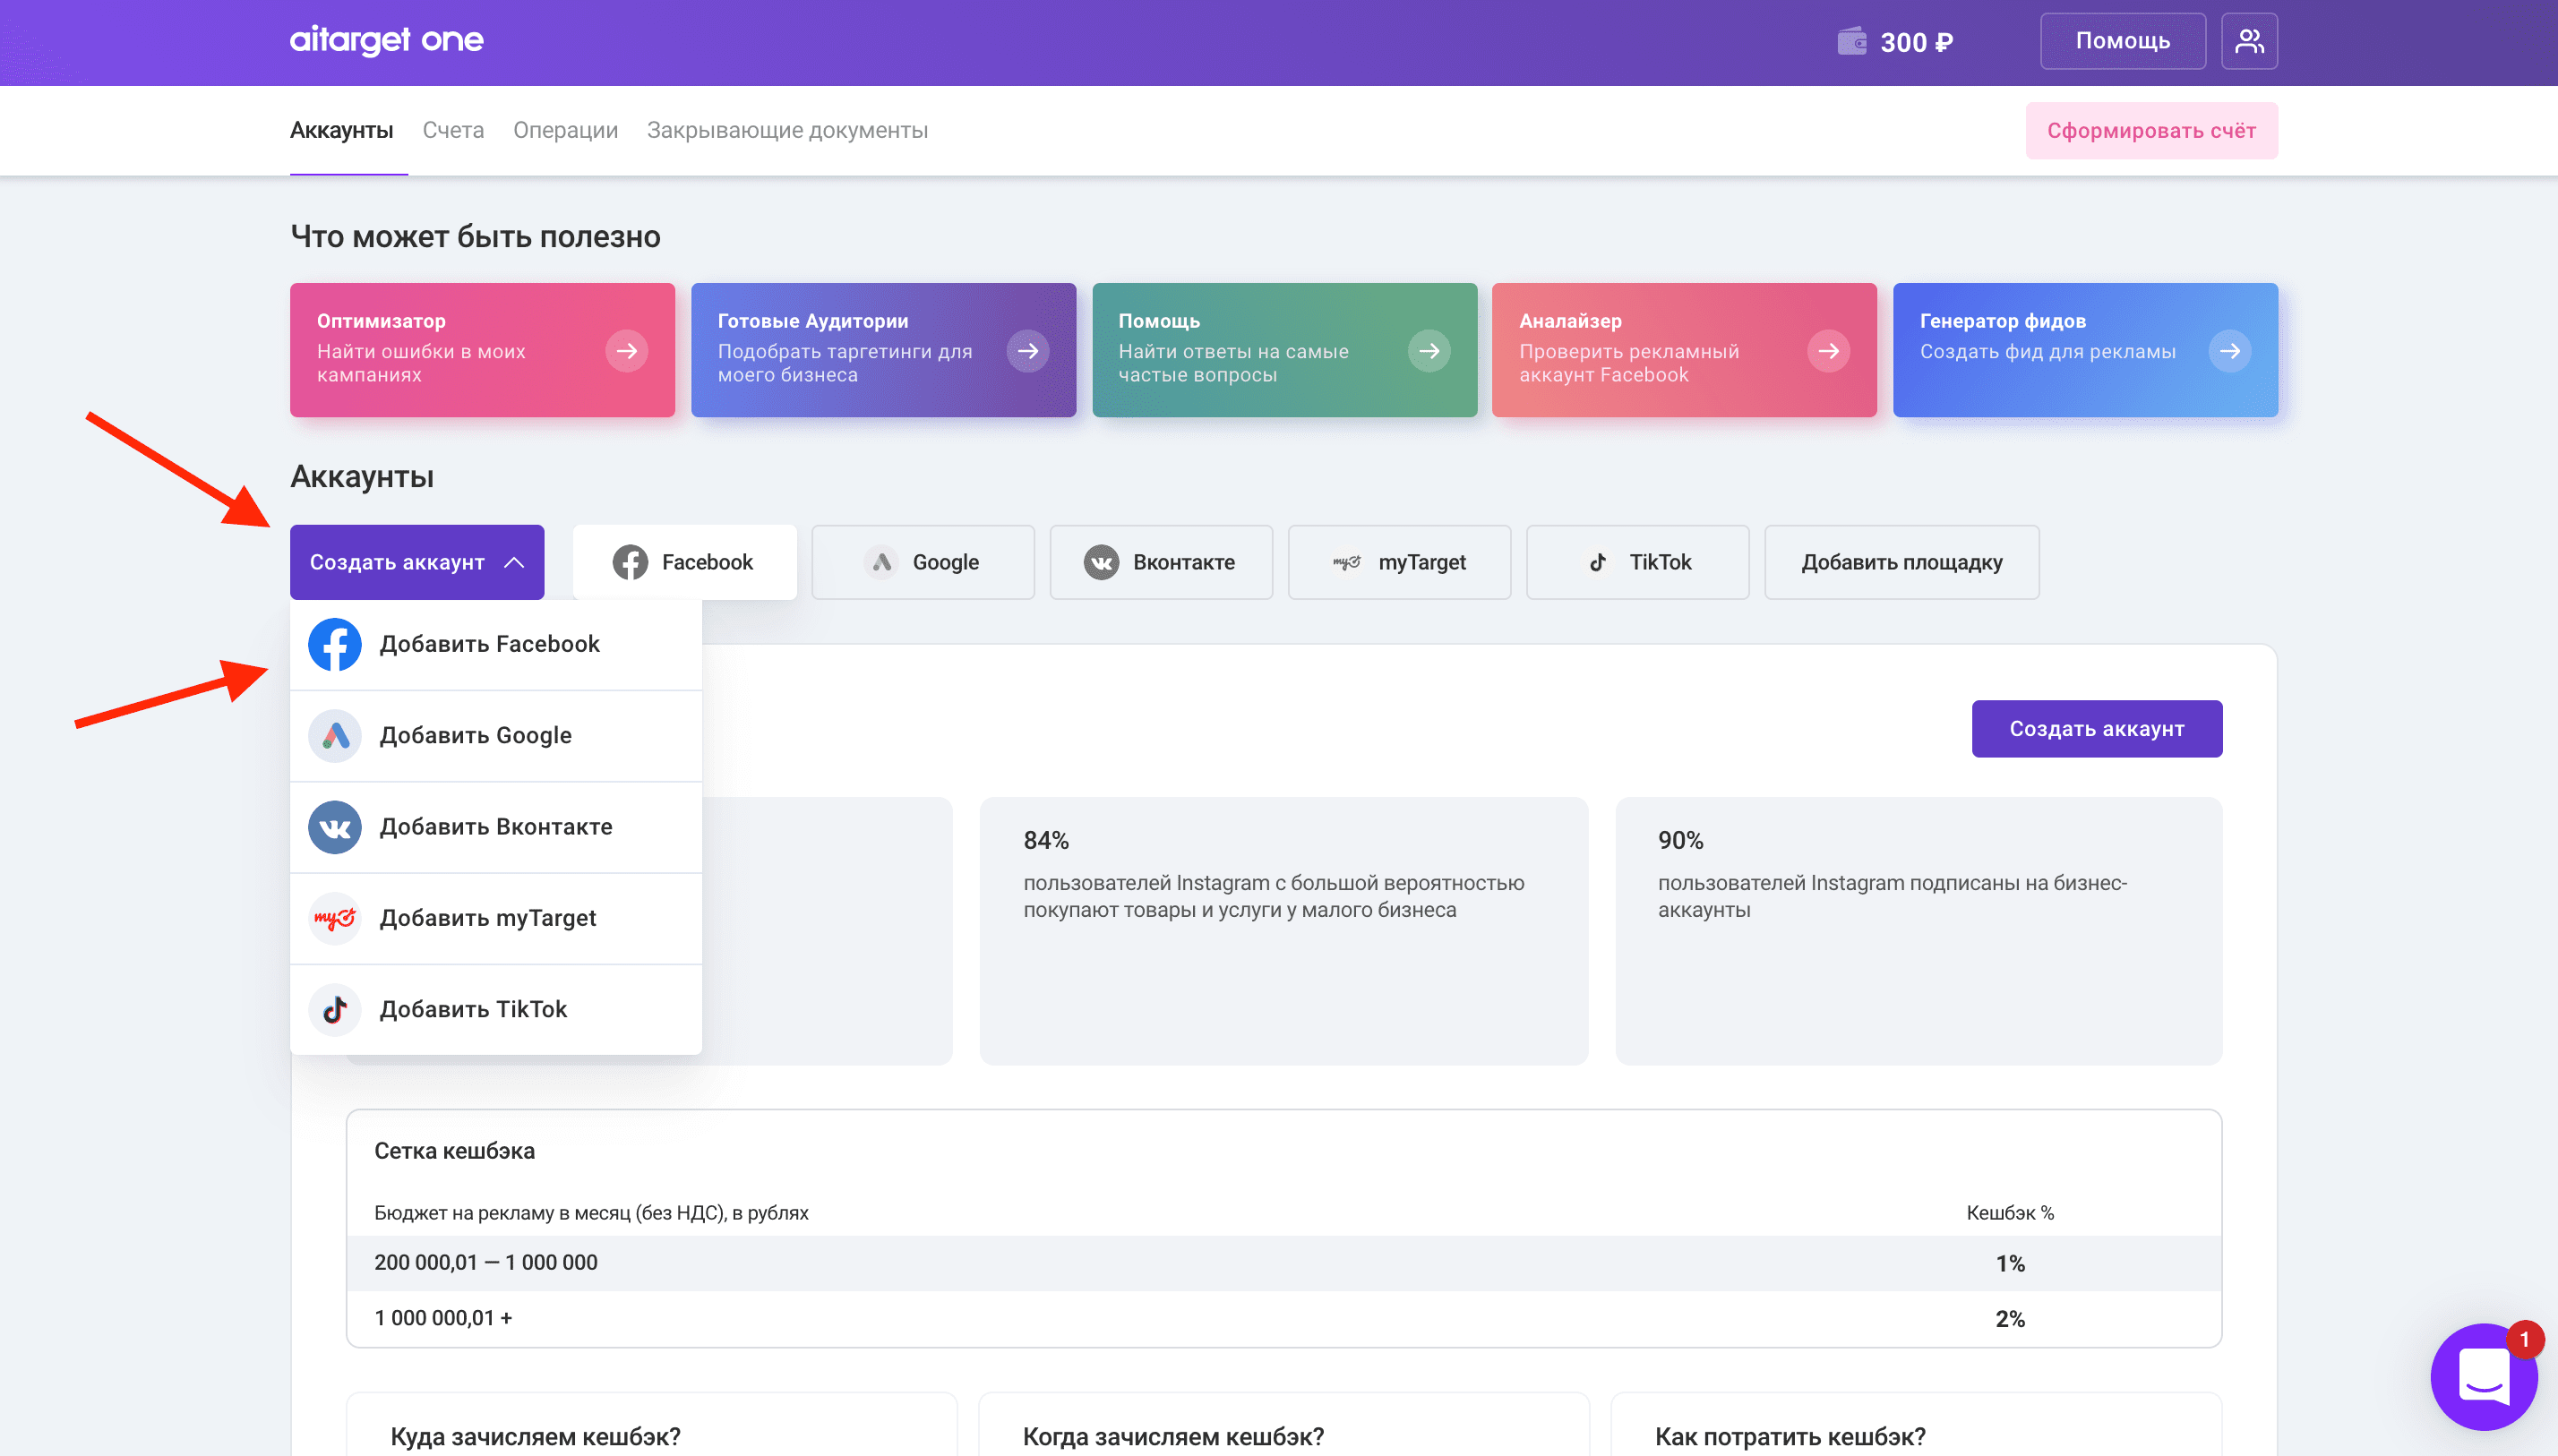Click the arrow on Генератор фидов card
The height and width of the screenshot is (1456, 2558).
[x=2230, y=351]
